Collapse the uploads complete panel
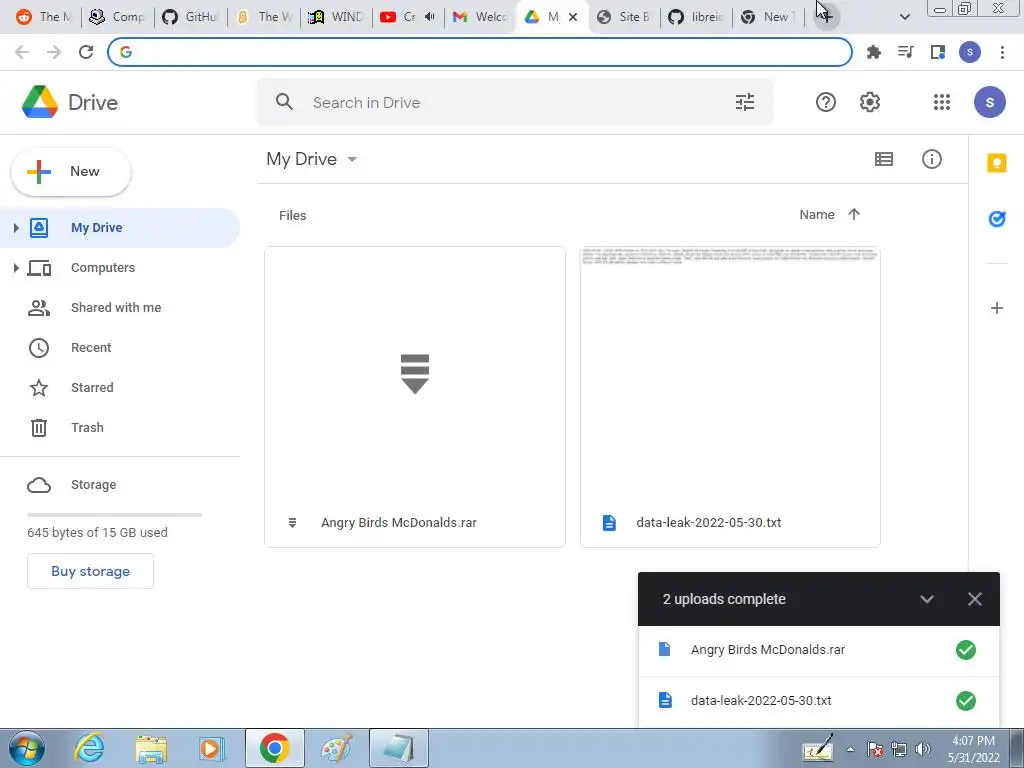Screen dimensions: 1024x768 [926, 599]
